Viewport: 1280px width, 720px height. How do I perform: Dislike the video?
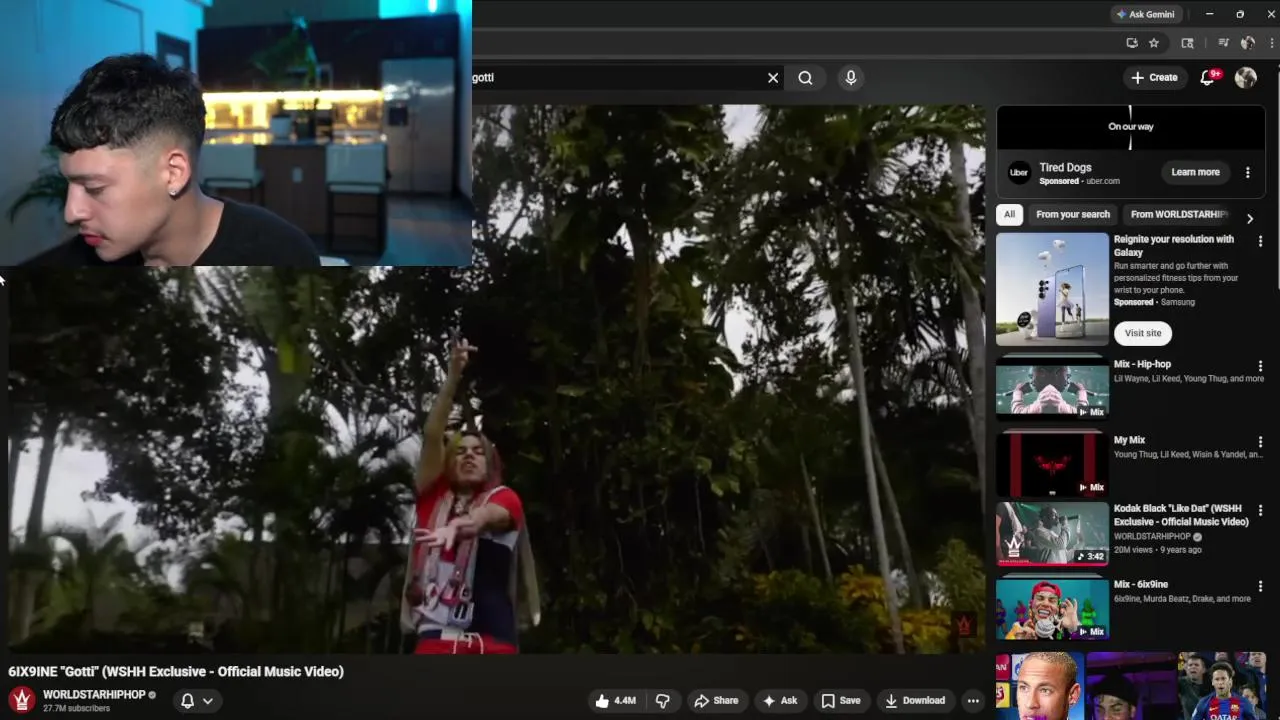662,701
